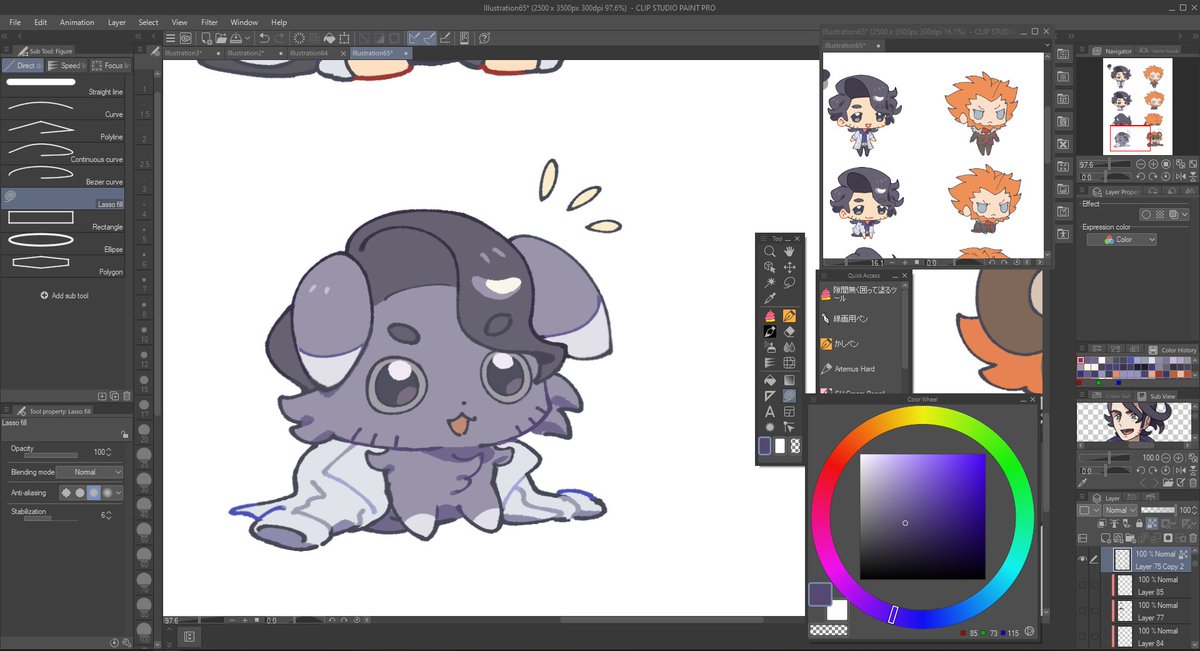Select Straight line sub tool
Image resolution: width=1200 pixels, height=651 pixels.
pyautogui.click(x=63, y=86)
